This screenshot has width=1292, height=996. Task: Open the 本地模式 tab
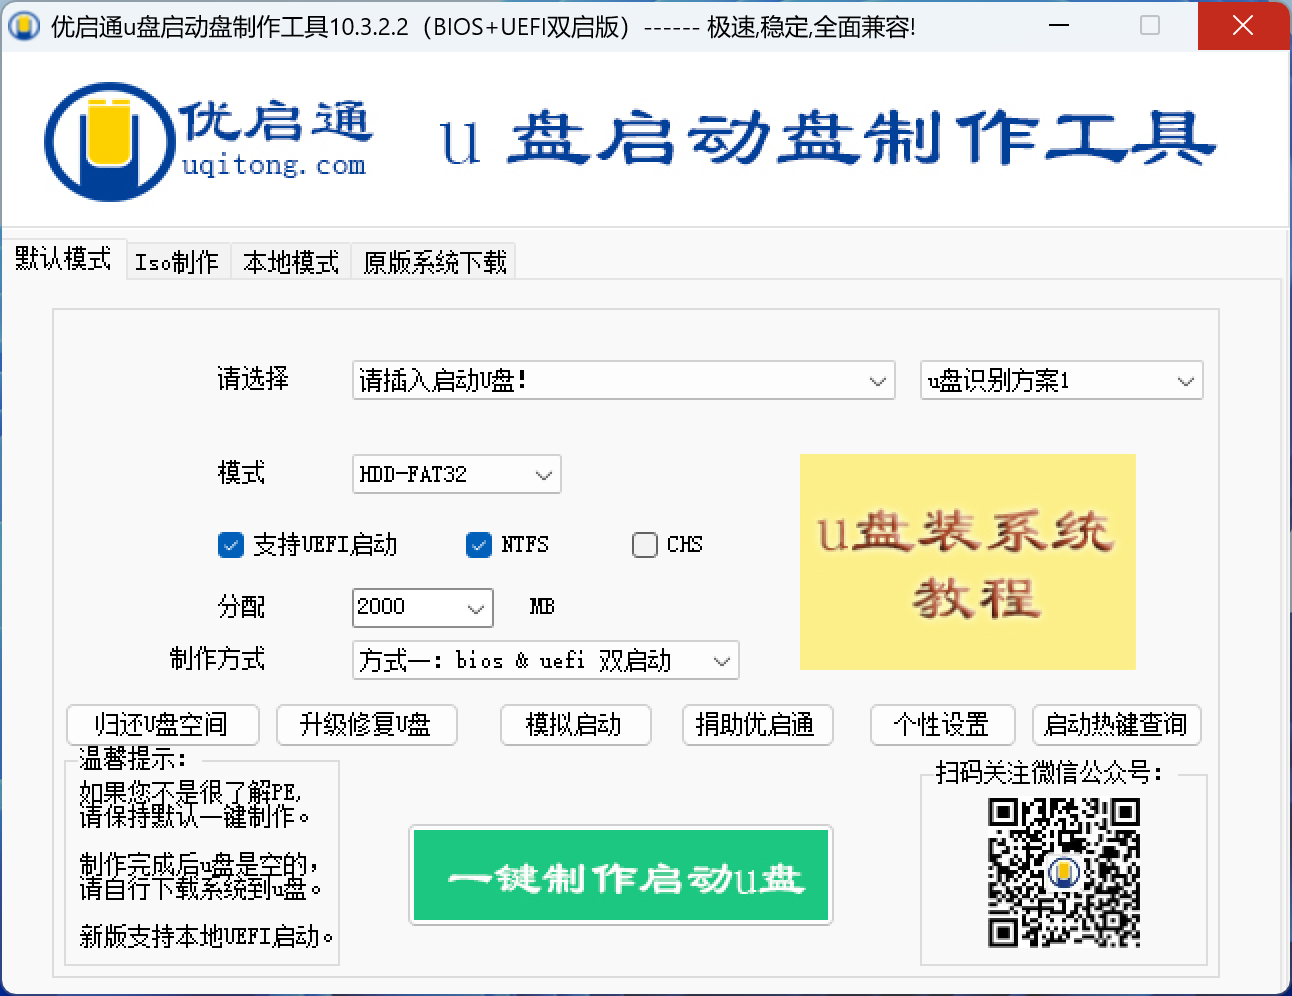[291, 262]
